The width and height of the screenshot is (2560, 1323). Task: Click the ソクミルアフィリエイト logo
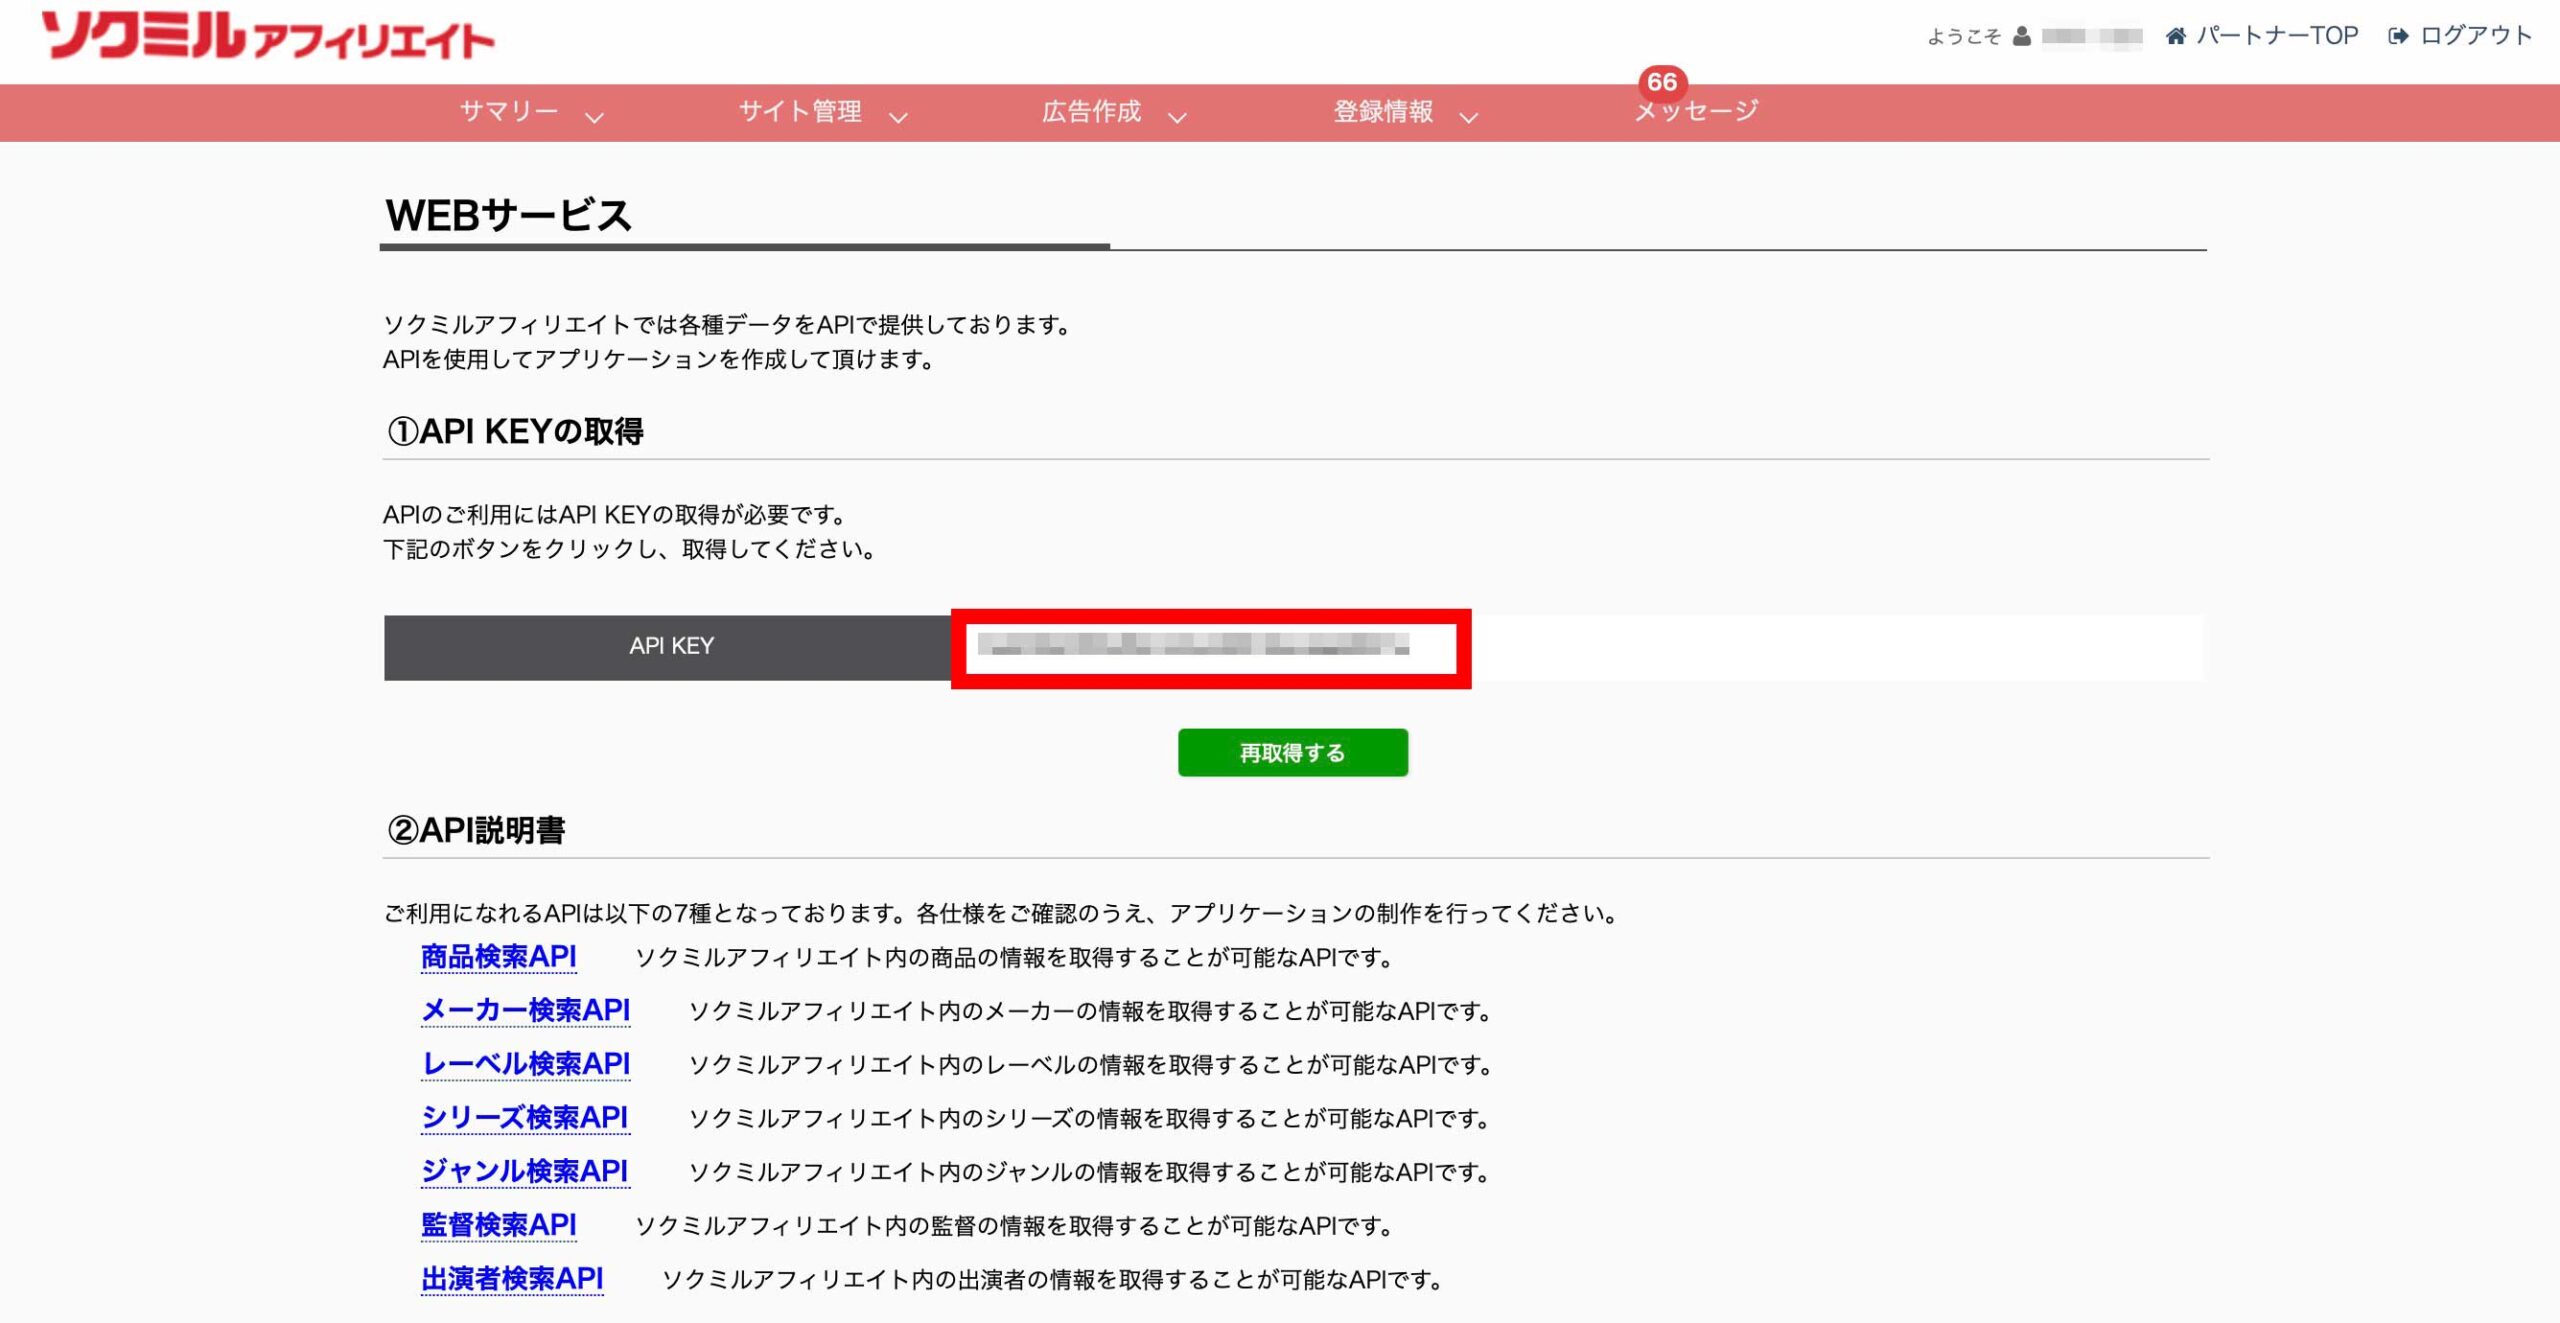268,36
